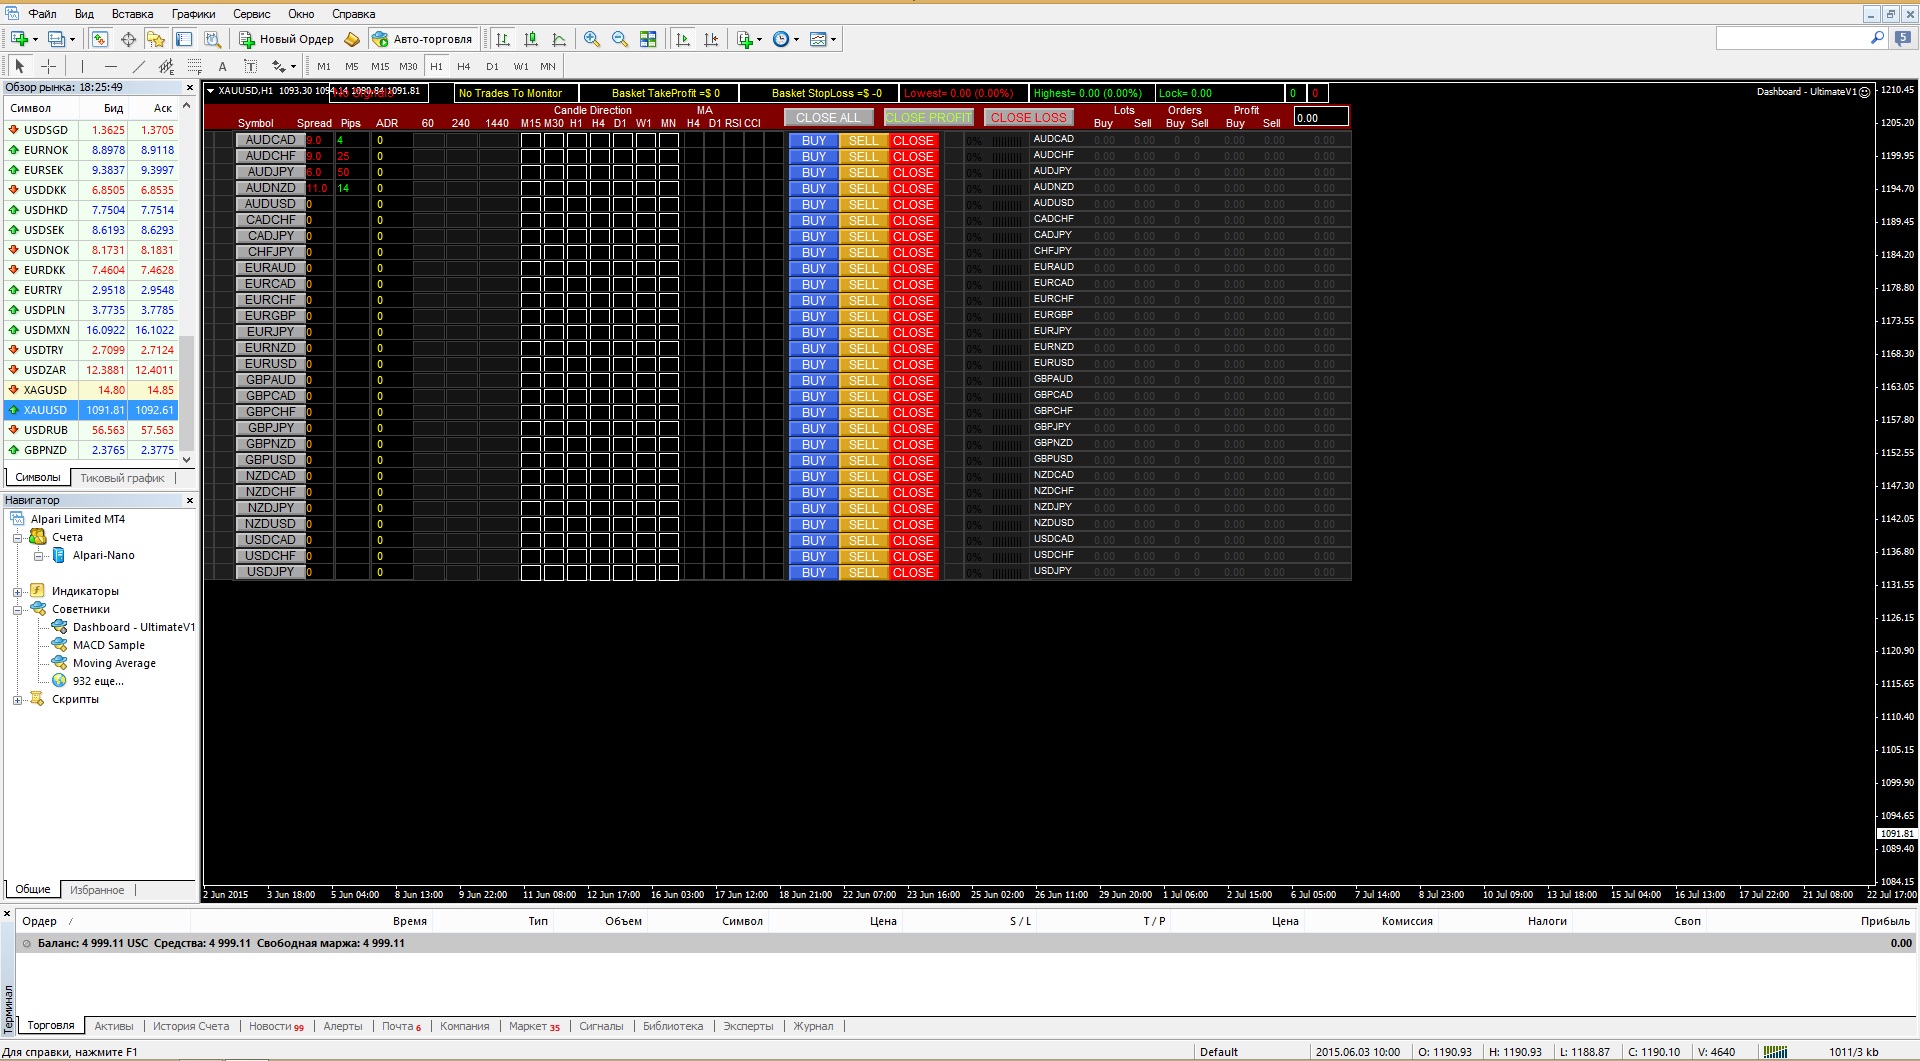Switch to Тиковый график tab
Viewport: 1920px width, 1061px height.
click(x=122, y=478)
